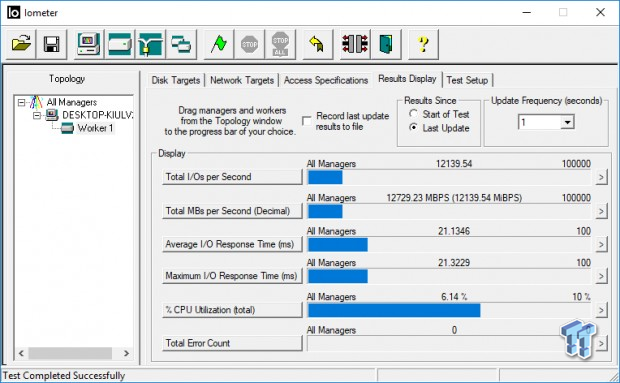Select Worker 1 in topology

pos(95,128)
